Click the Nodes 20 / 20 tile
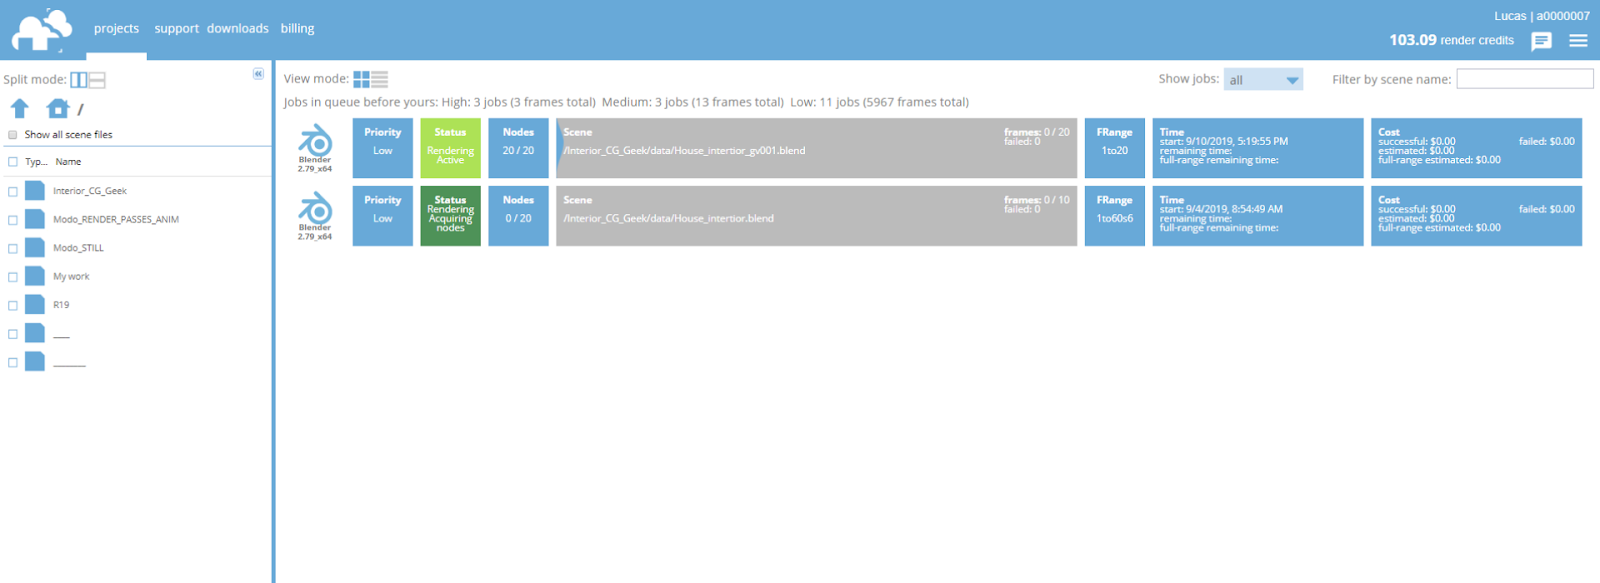 (519, 148)
